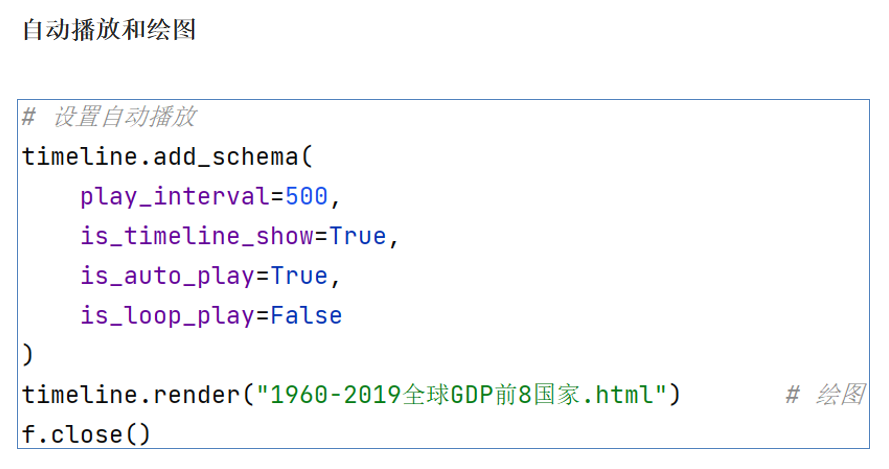
Task: Click the html filename string
Action: (x=461, y=395)
